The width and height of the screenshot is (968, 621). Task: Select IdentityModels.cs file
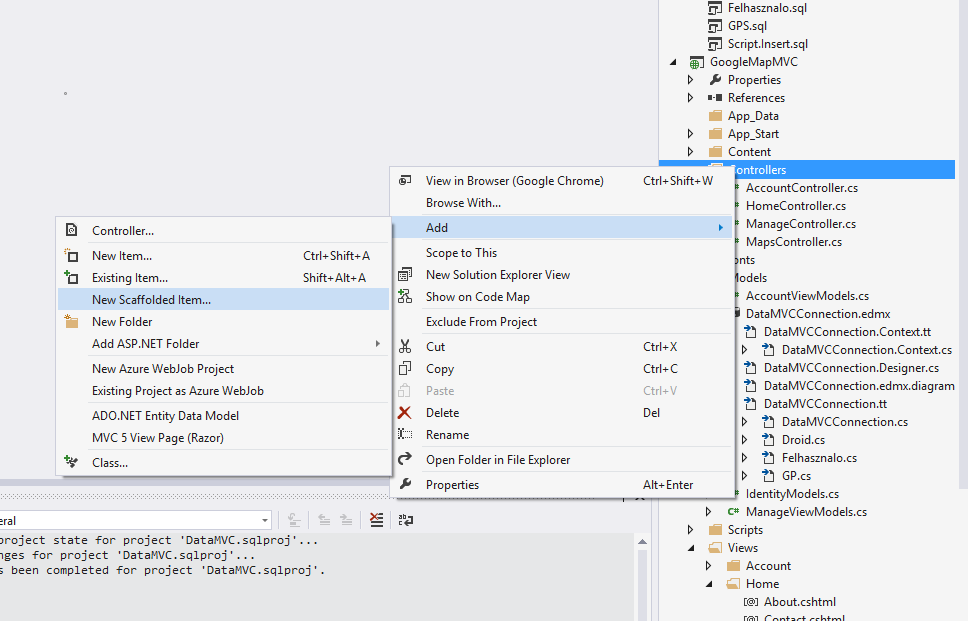coord(792,493)
